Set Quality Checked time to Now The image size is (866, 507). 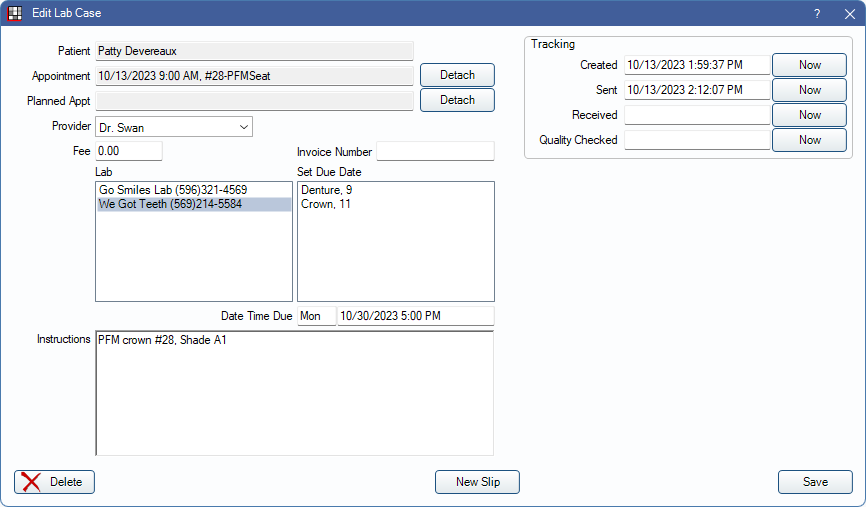(x=809, y=140)
